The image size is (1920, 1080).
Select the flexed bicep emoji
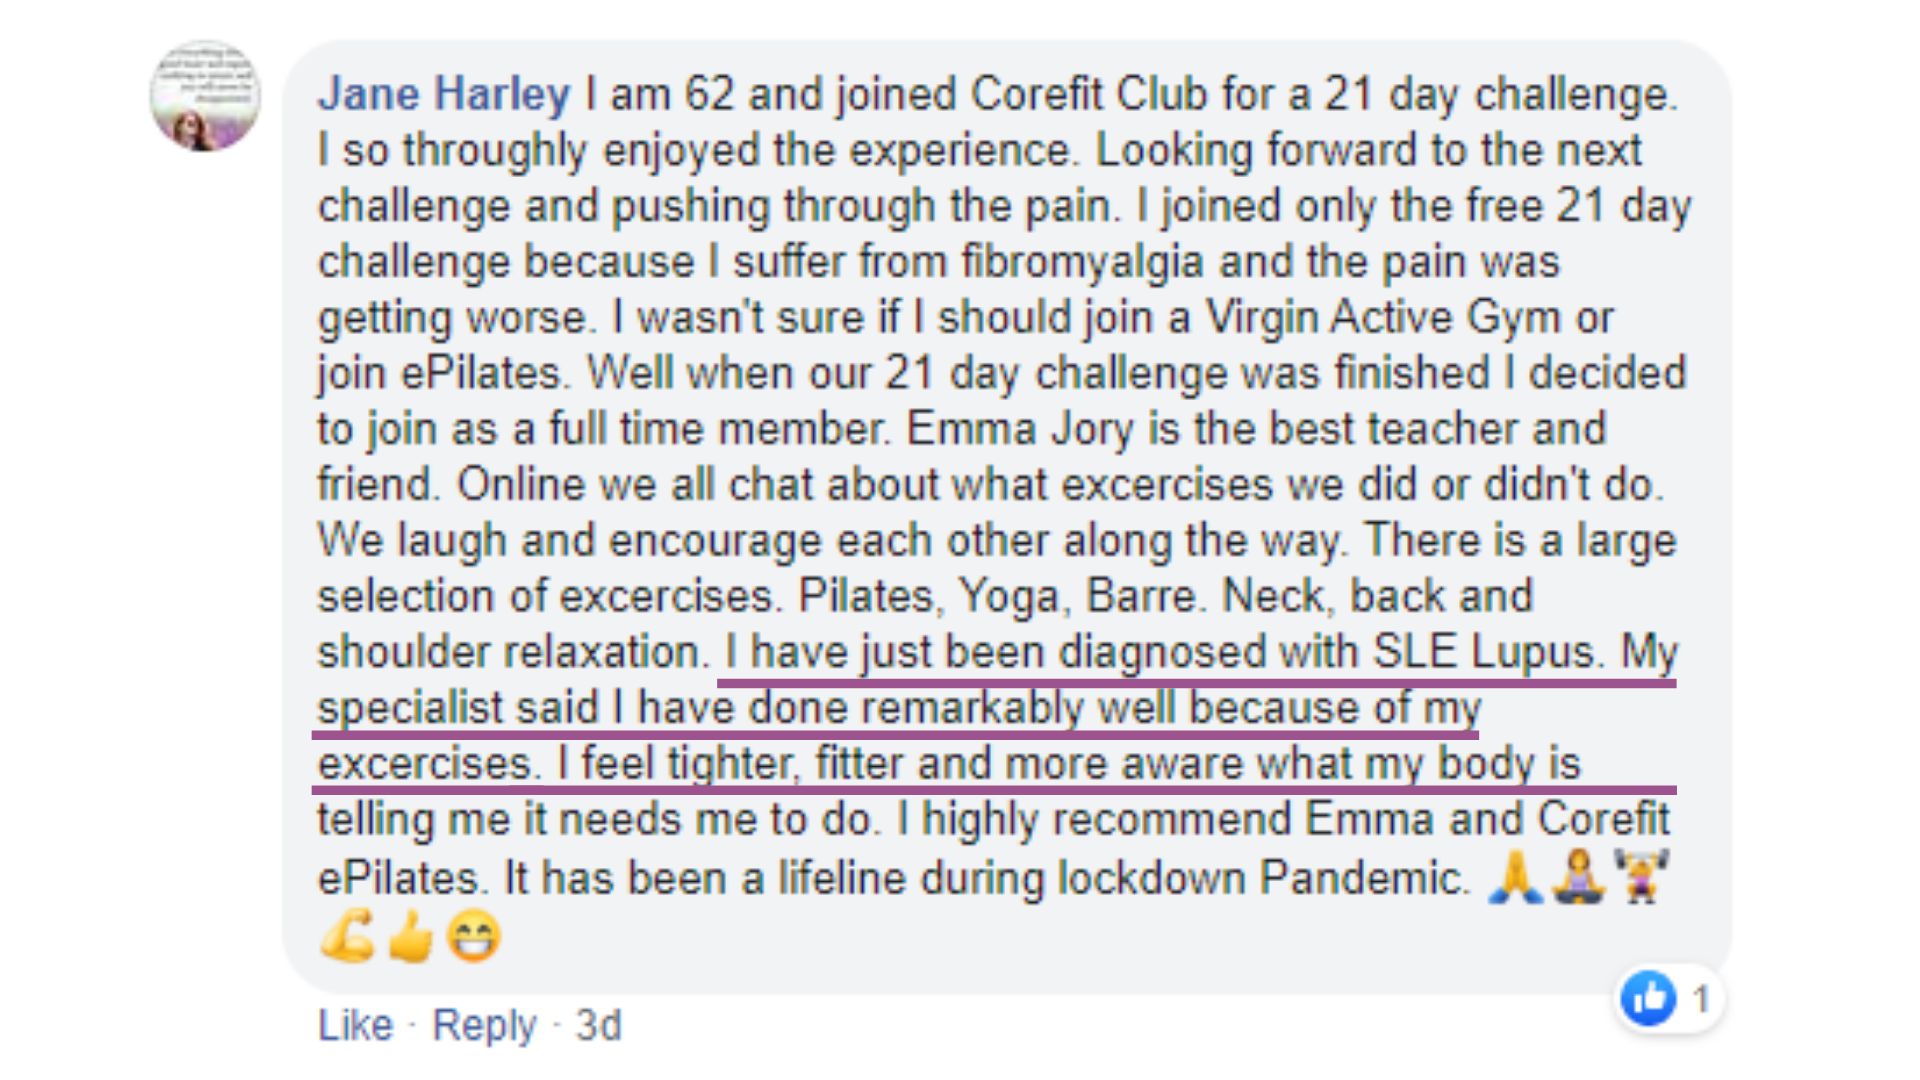tap(348, 937)
